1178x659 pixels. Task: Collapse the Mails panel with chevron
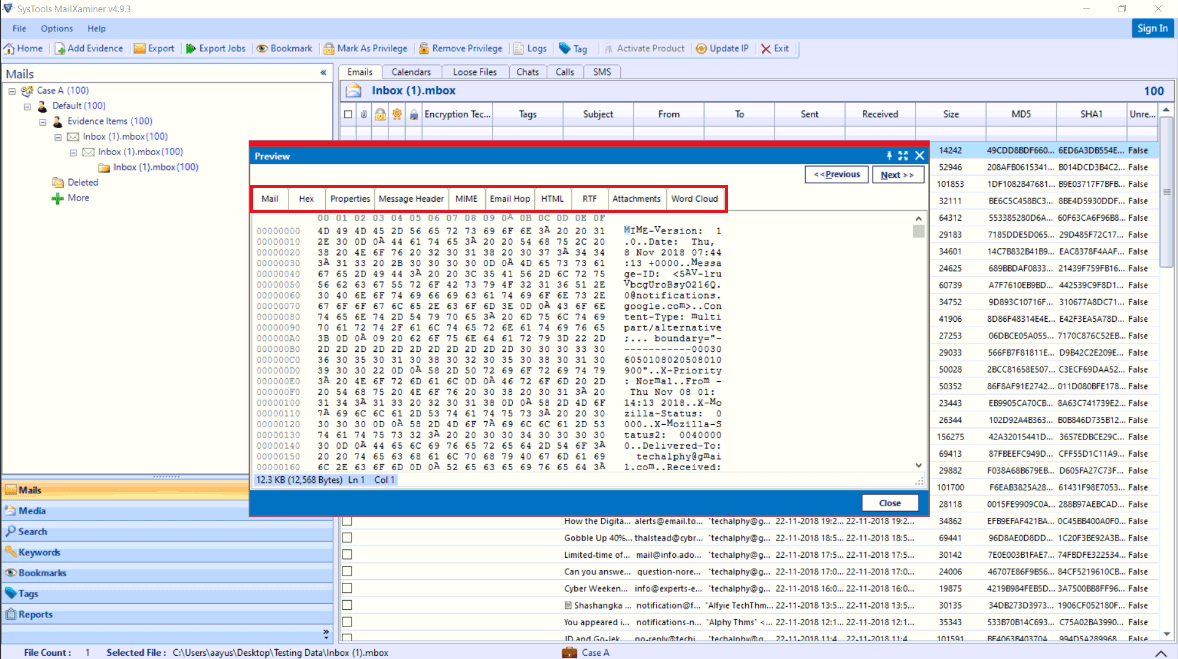pos(324,74)
